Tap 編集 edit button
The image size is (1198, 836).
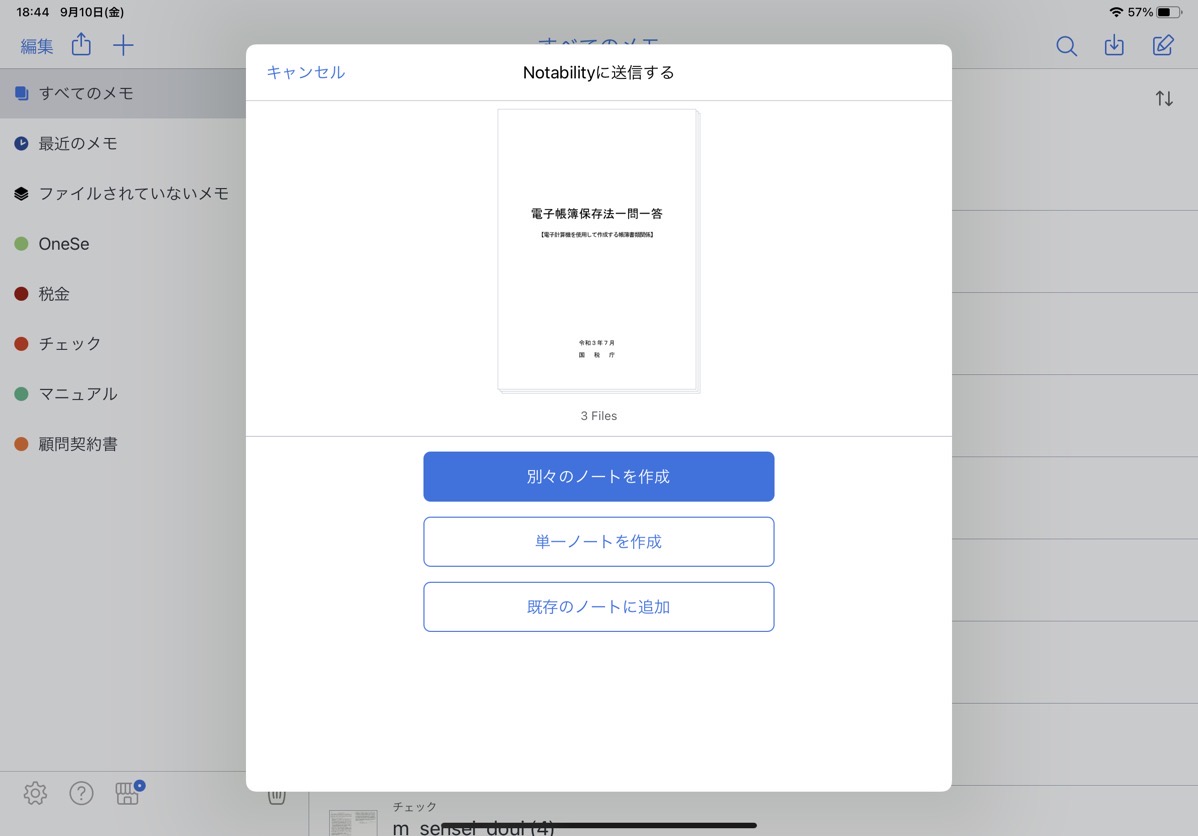[x=37, y=46]
